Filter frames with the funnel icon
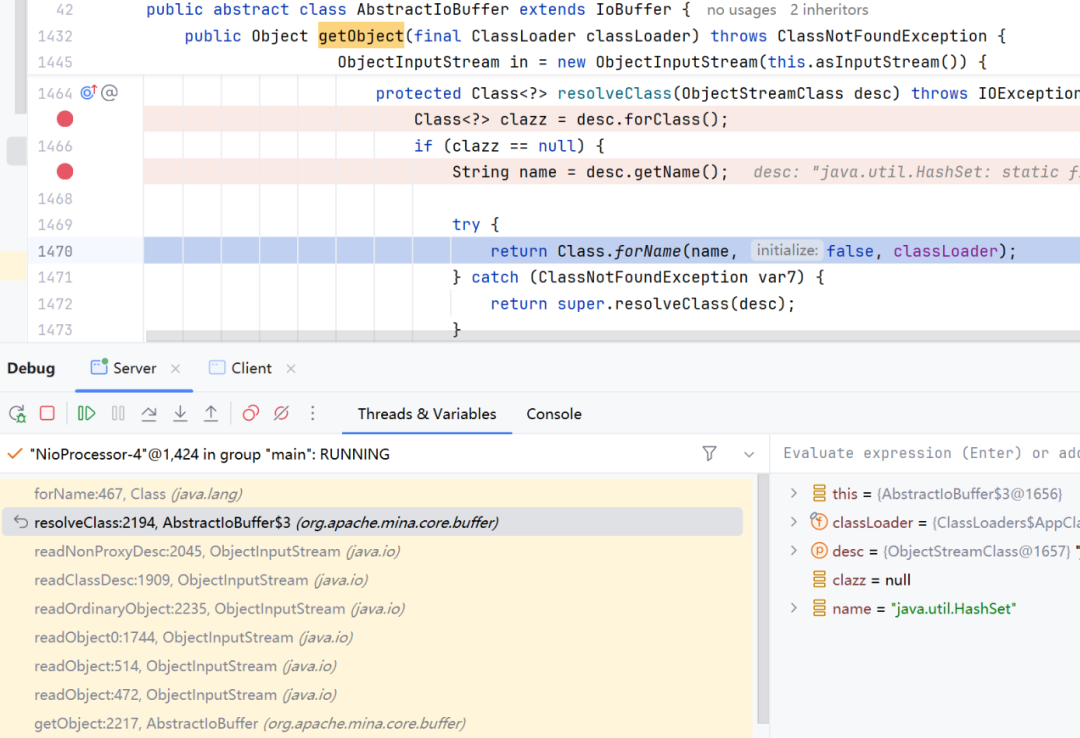This screenshot has height=738, width=1080. (x=709, y=453)
